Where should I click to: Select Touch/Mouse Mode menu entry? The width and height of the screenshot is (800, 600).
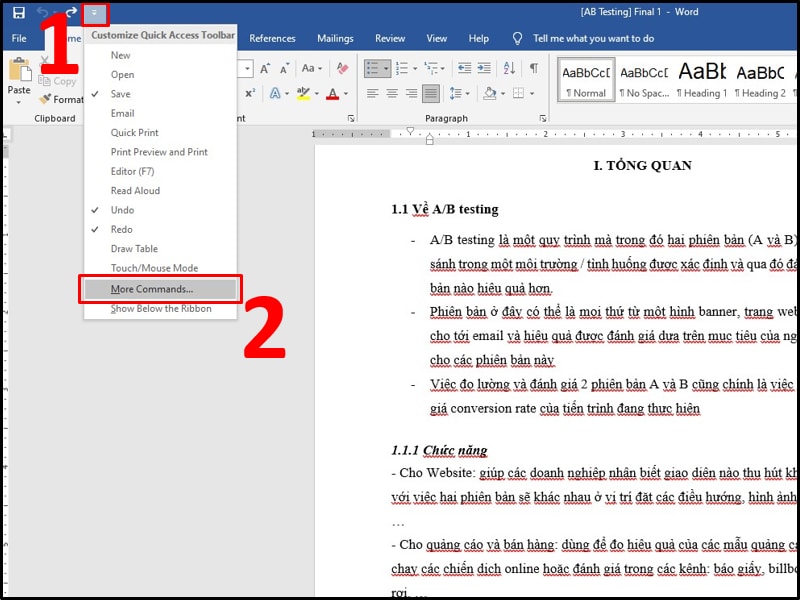tap(160, 268)
